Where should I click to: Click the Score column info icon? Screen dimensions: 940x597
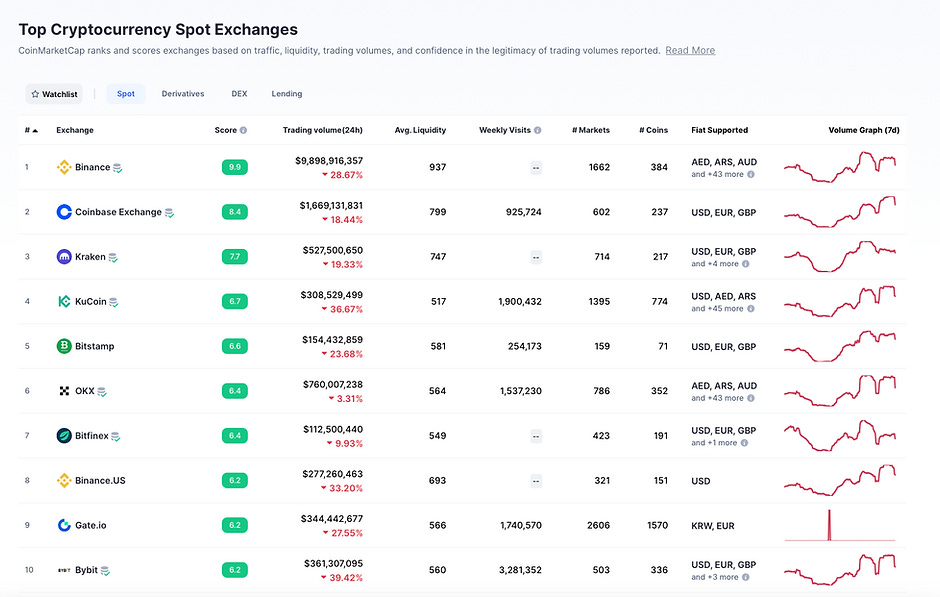[x=243, y=130]
